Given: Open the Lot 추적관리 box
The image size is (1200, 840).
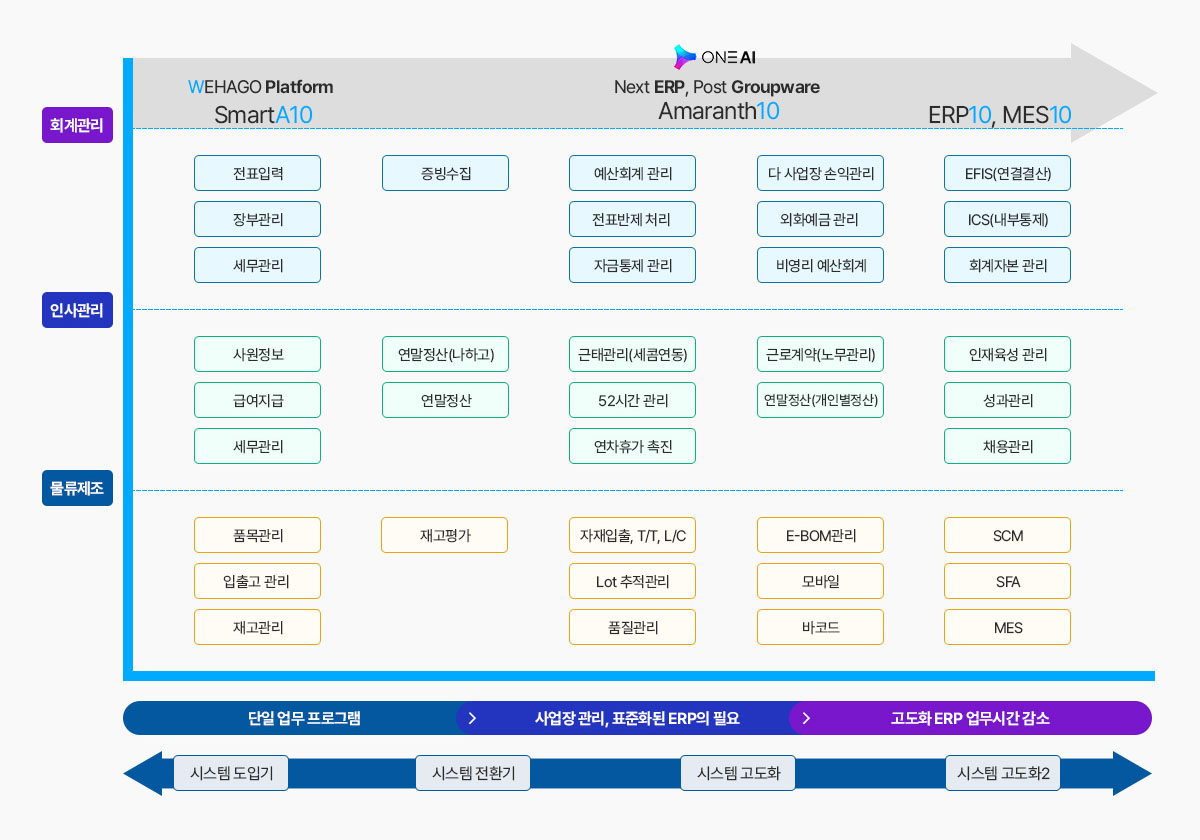Looking at the screenshot, I should 632,581.
